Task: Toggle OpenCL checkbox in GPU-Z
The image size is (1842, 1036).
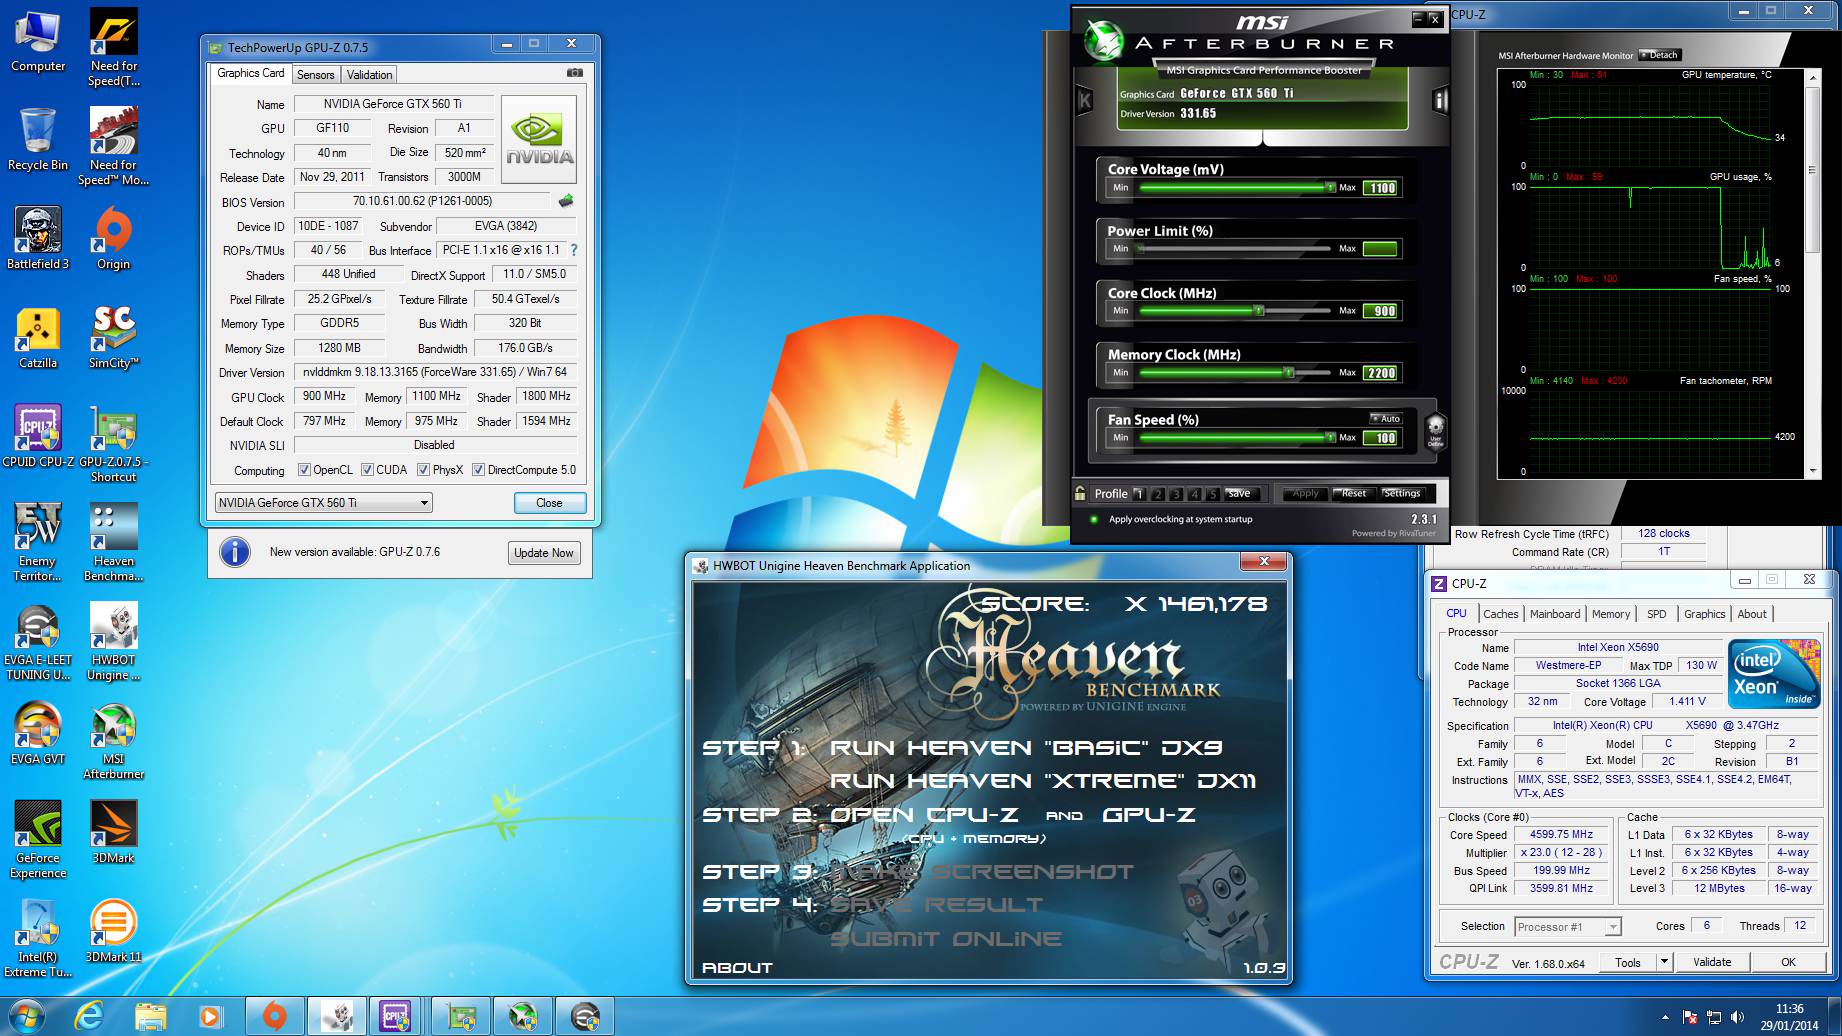Action: [304, 470]
